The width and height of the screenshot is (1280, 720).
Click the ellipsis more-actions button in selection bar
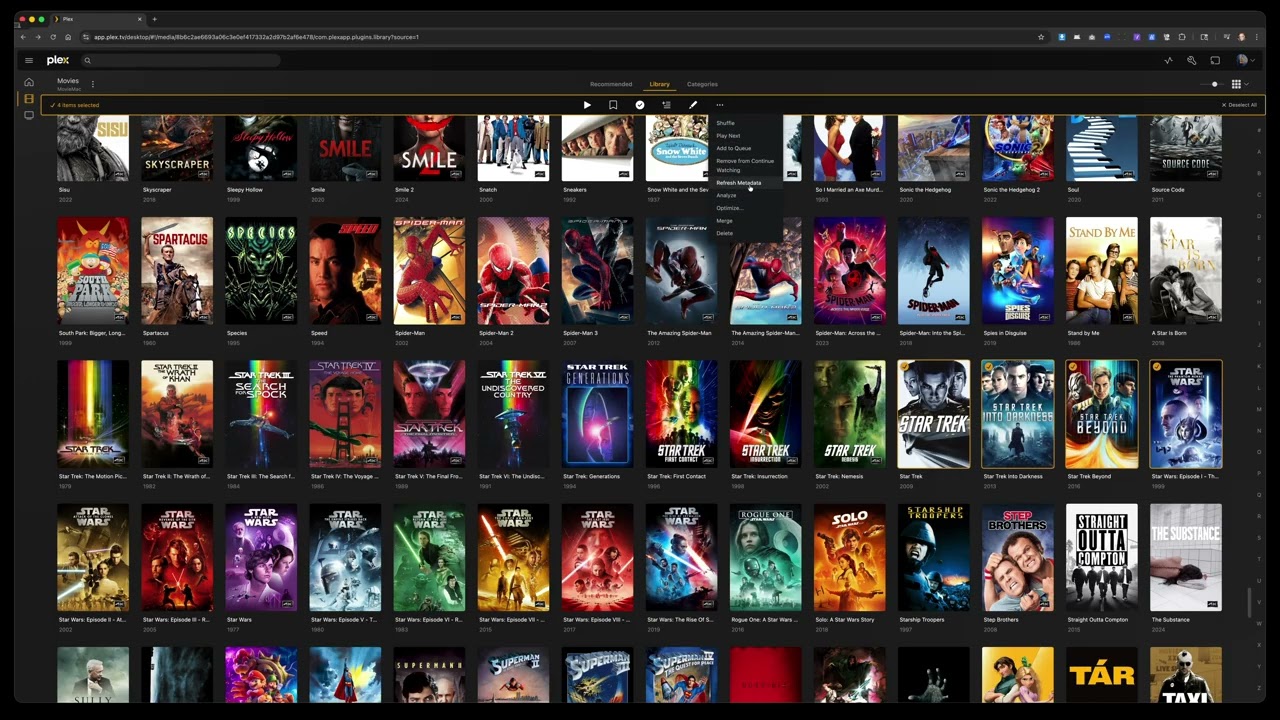[719, 105]
